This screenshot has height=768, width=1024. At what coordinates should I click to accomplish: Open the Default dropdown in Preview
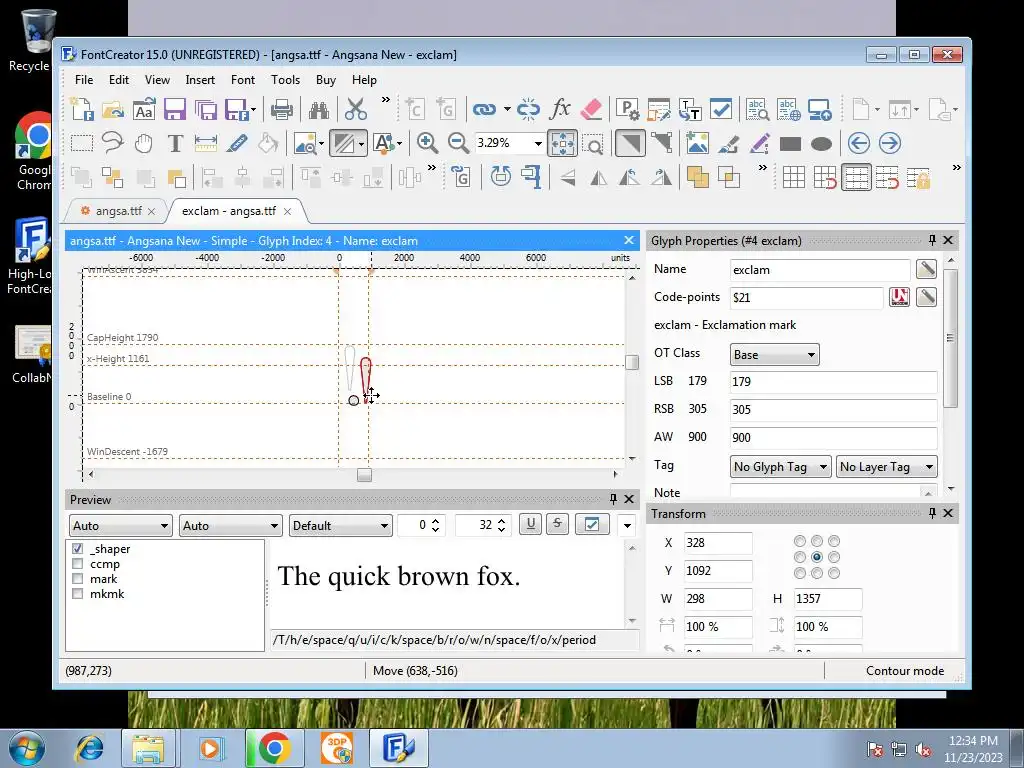pos(340,526)
